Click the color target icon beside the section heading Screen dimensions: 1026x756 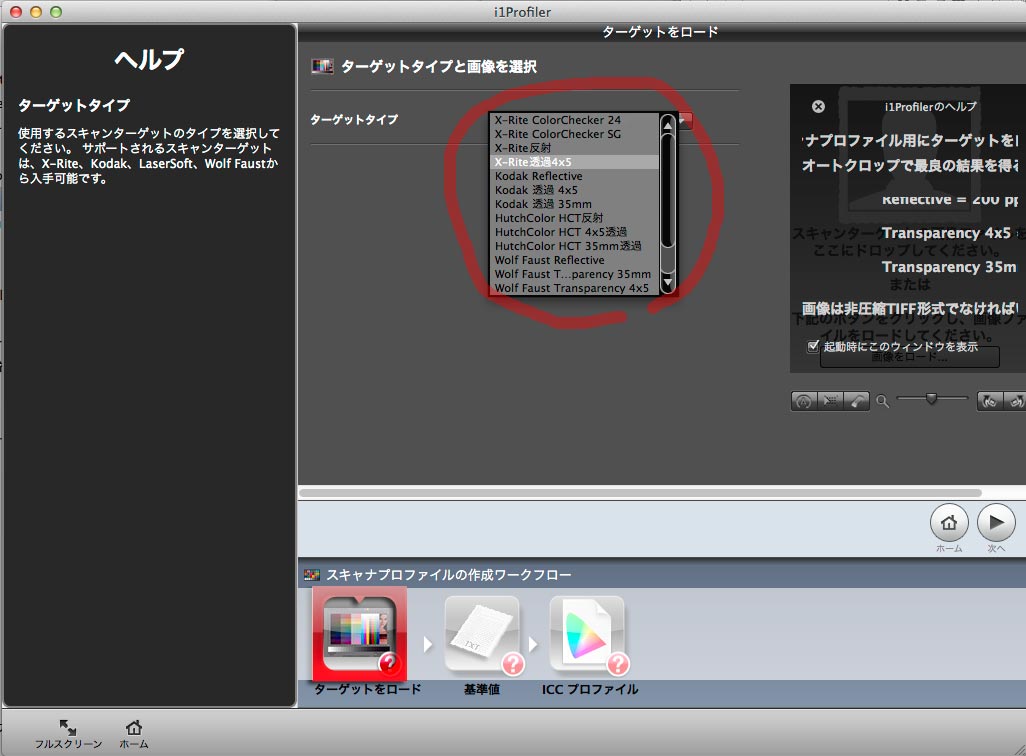pos(322,65)
